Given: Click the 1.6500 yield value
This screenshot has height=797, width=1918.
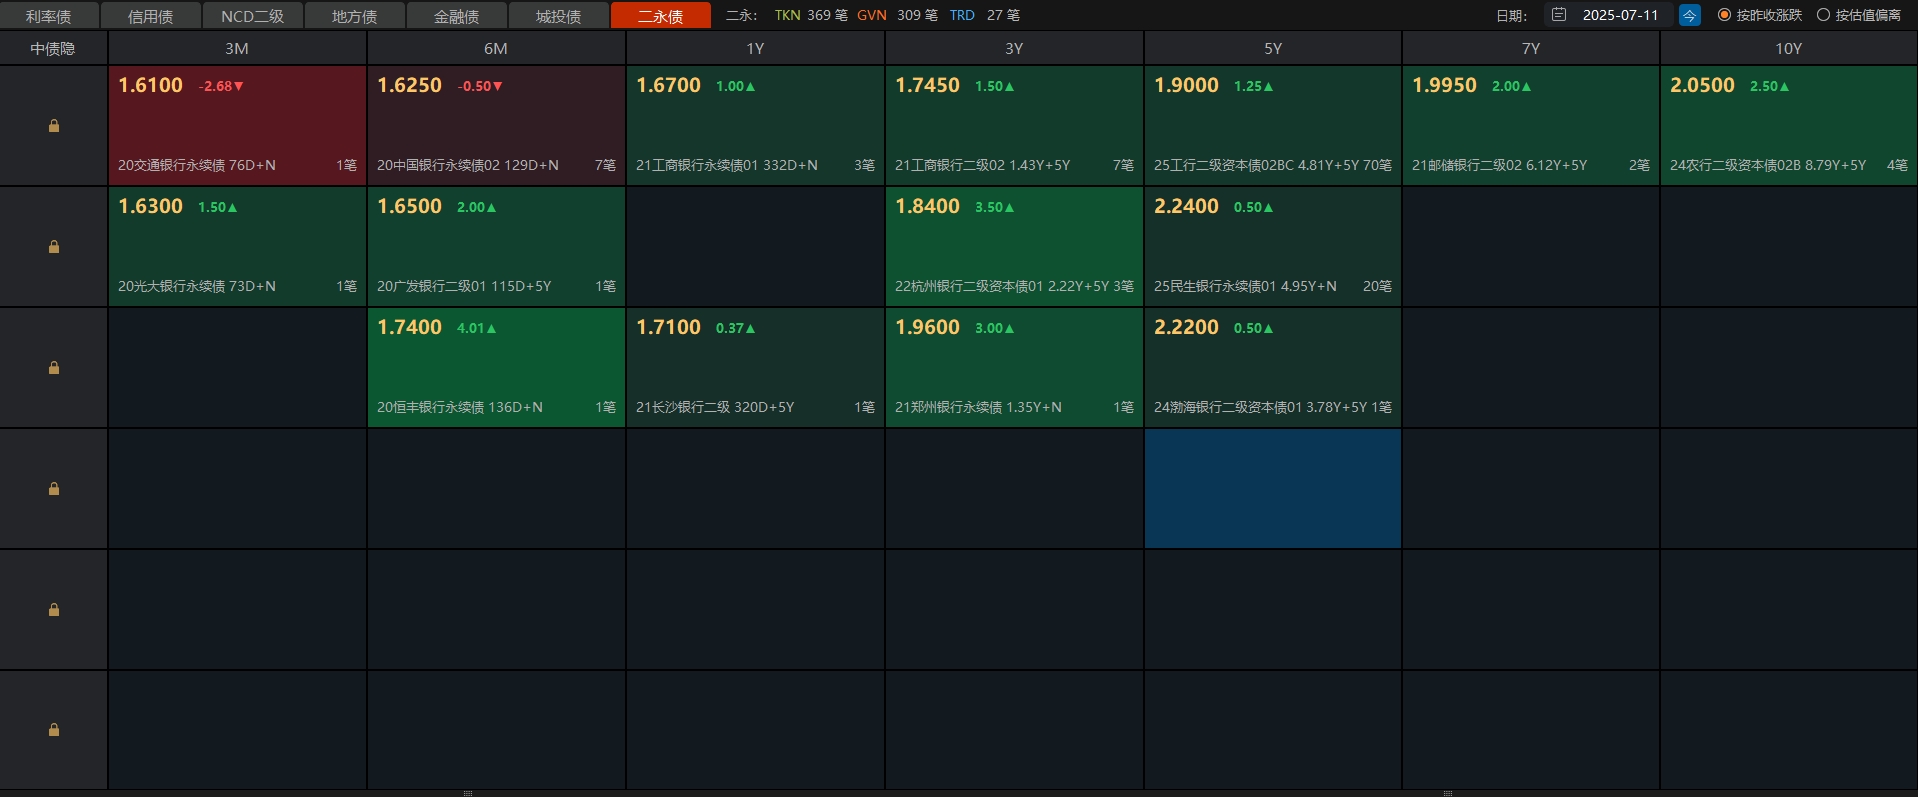Looking at the screenshot, I should click(409, 207).
